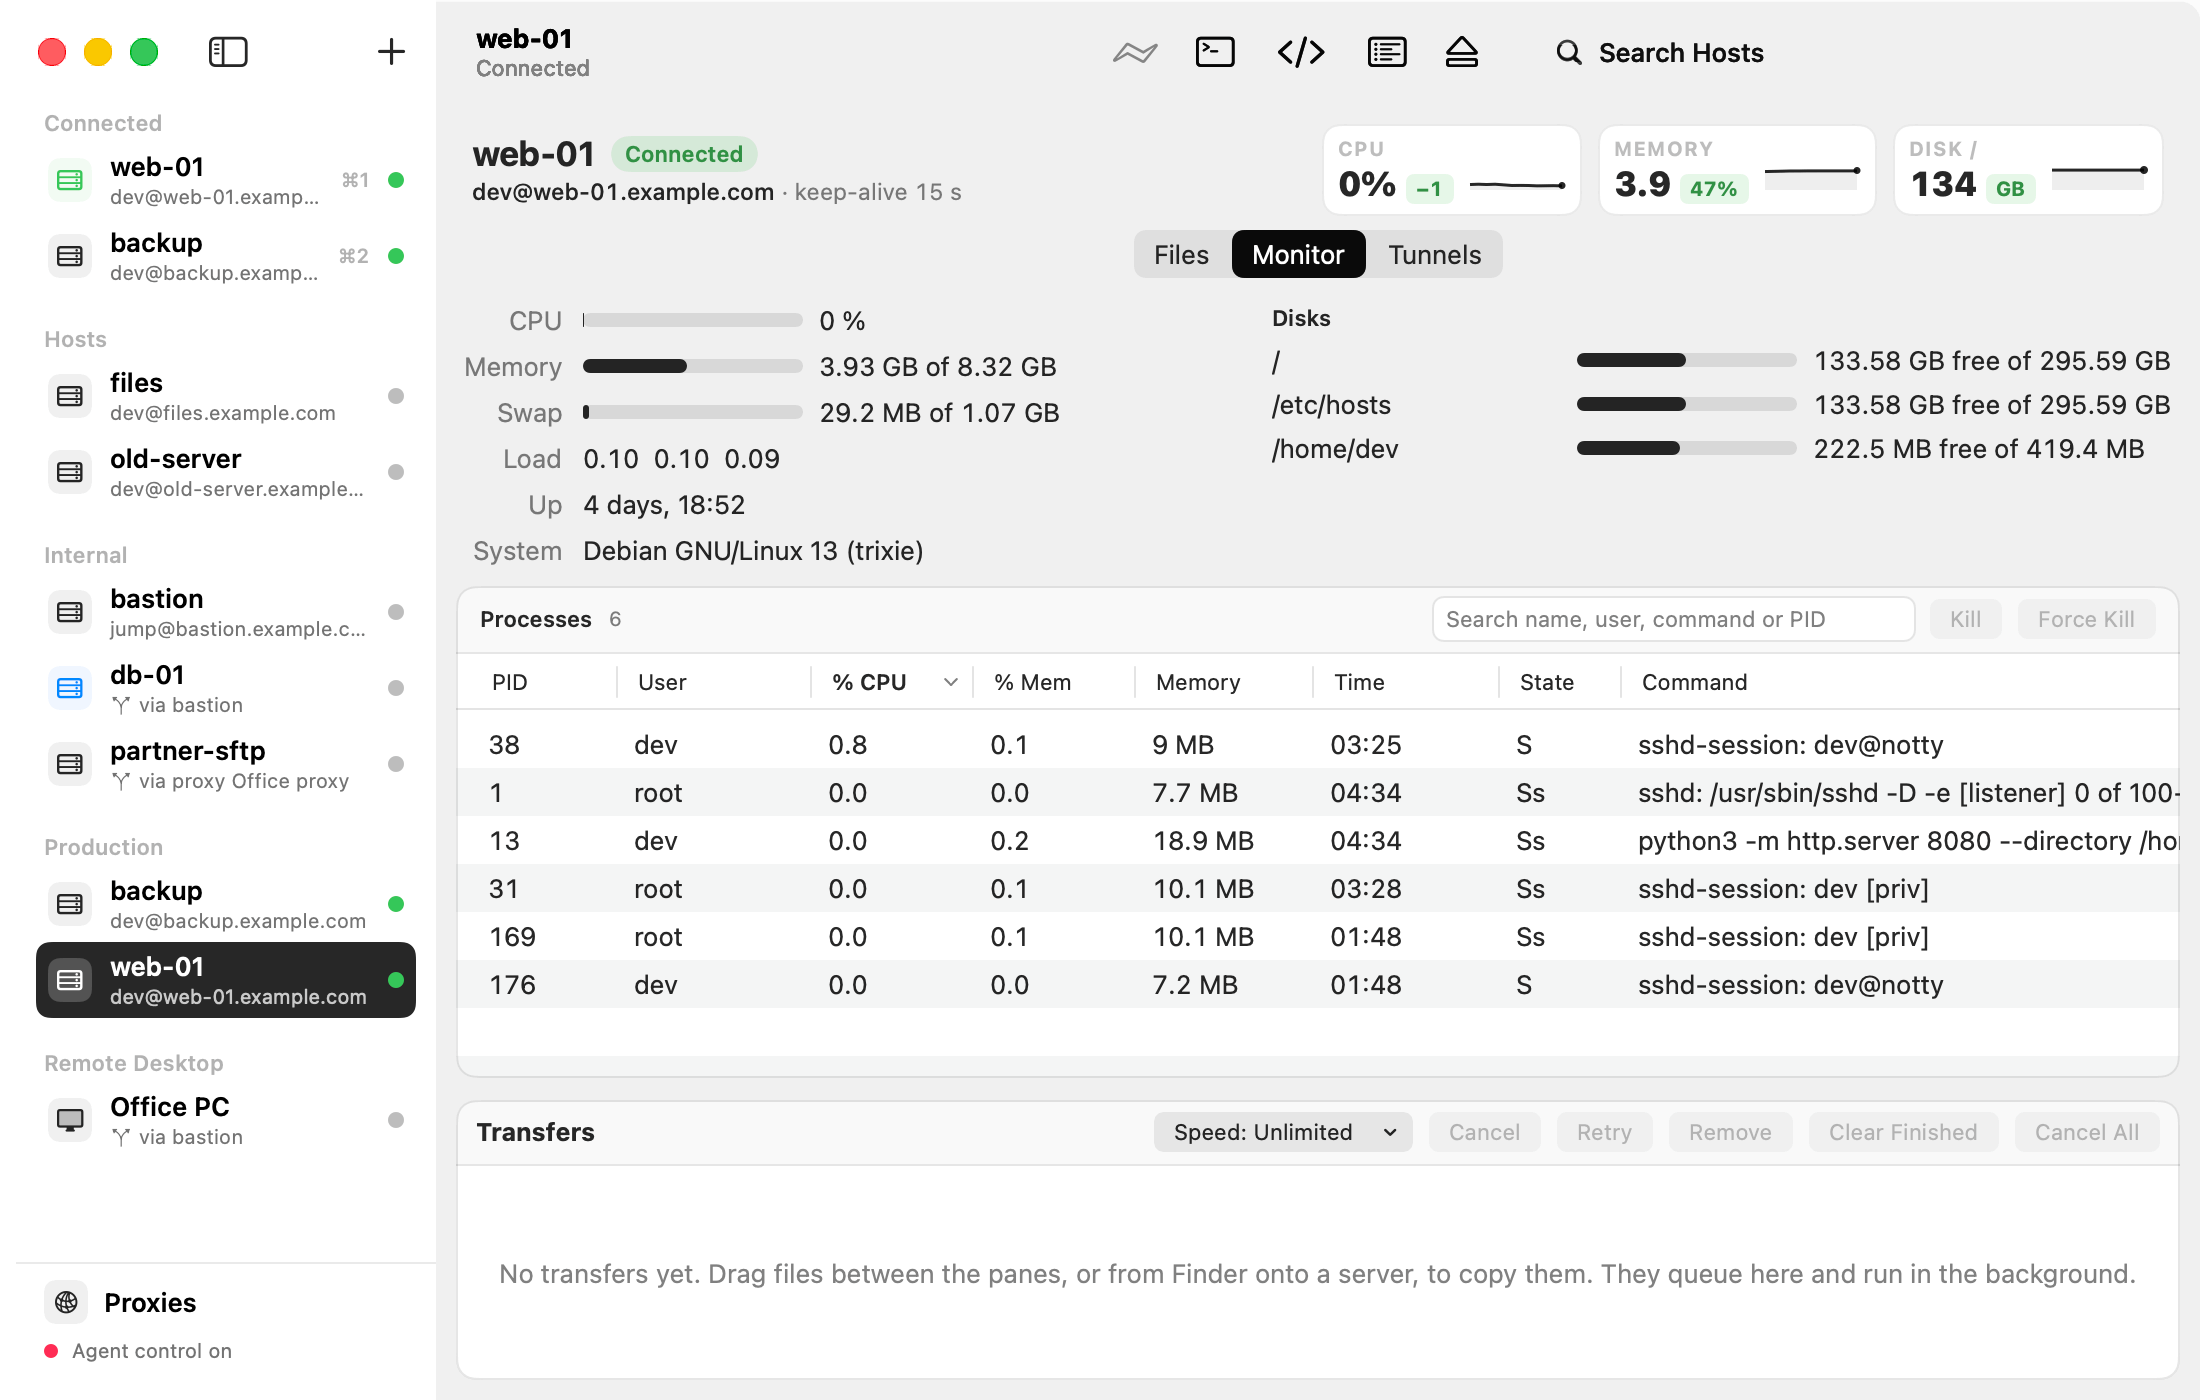
Task: Click the Proxies globe icon
Action: point(66,1302)
